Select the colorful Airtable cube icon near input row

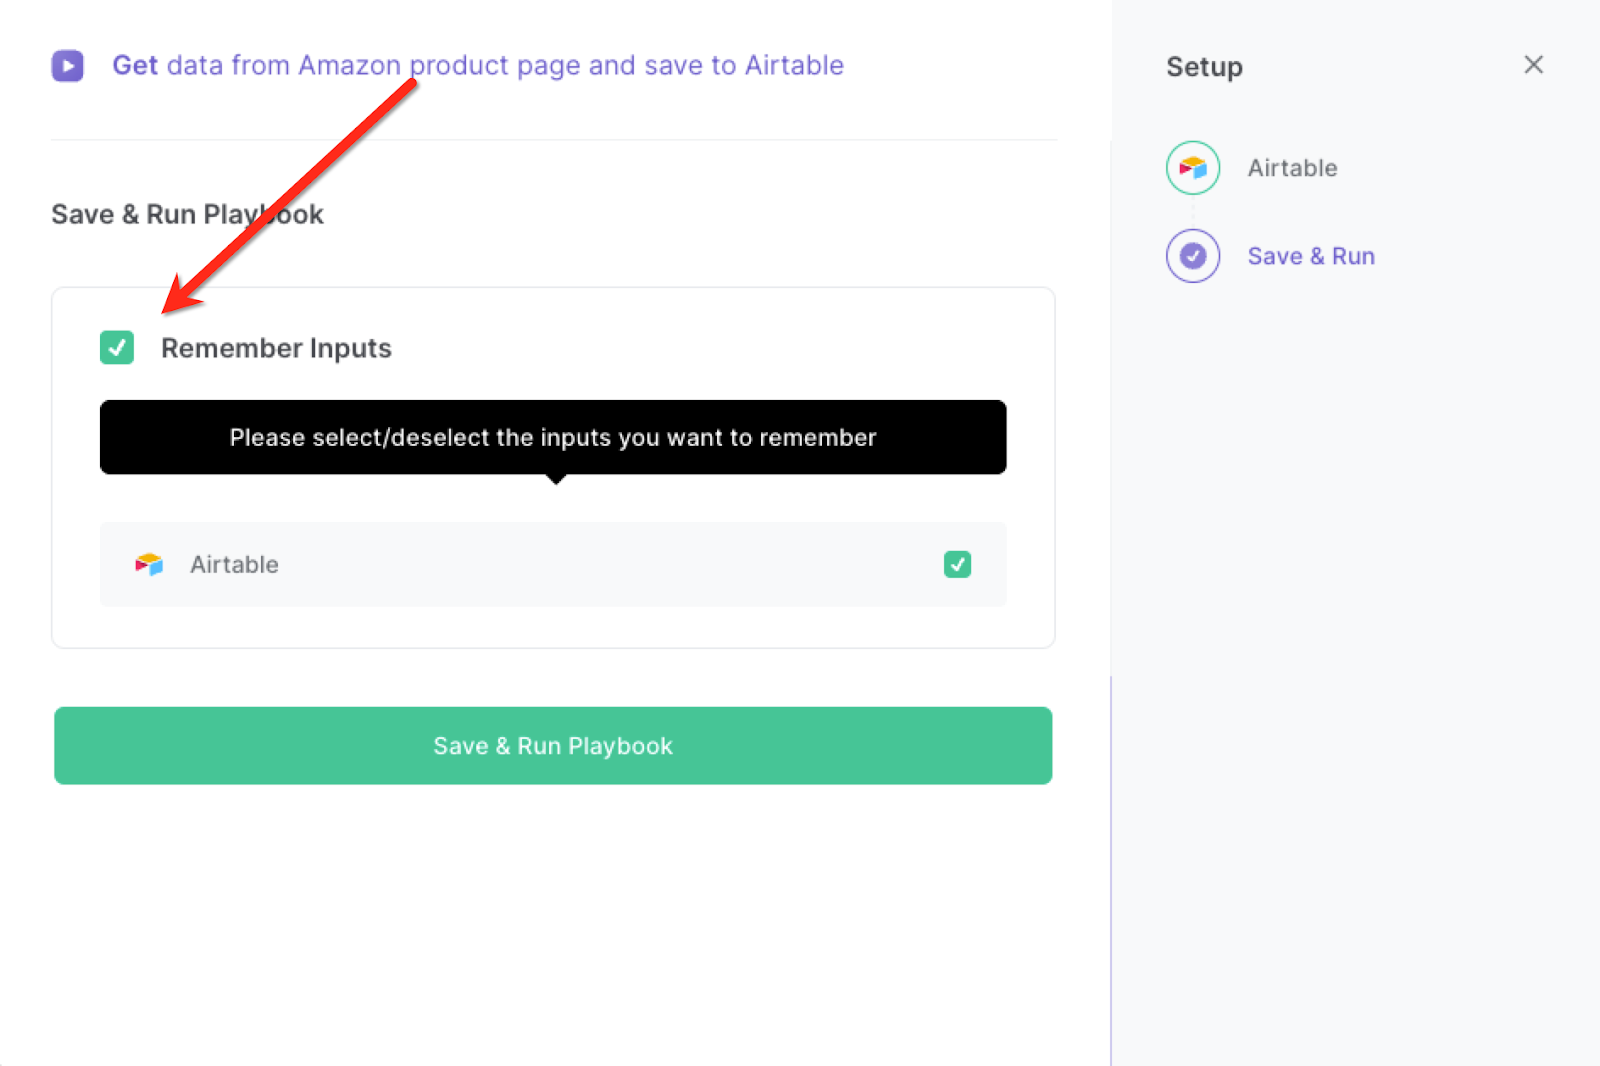click(149, 564)
